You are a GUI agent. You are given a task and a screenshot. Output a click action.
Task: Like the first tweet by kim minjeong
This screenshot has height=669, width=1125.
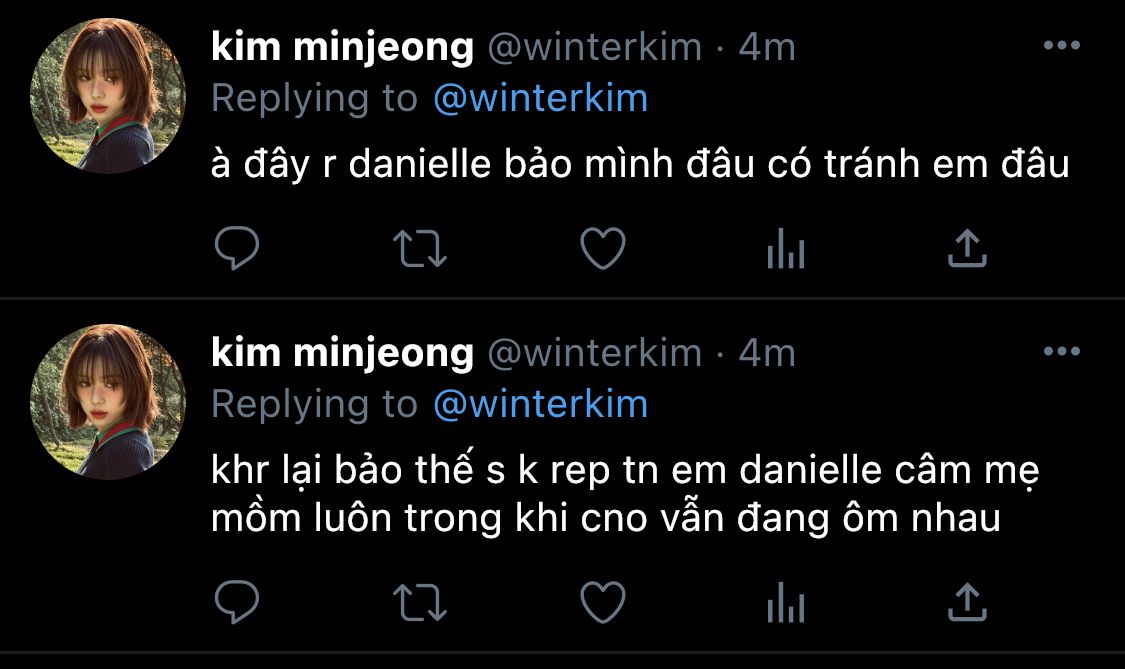point(603,248)
